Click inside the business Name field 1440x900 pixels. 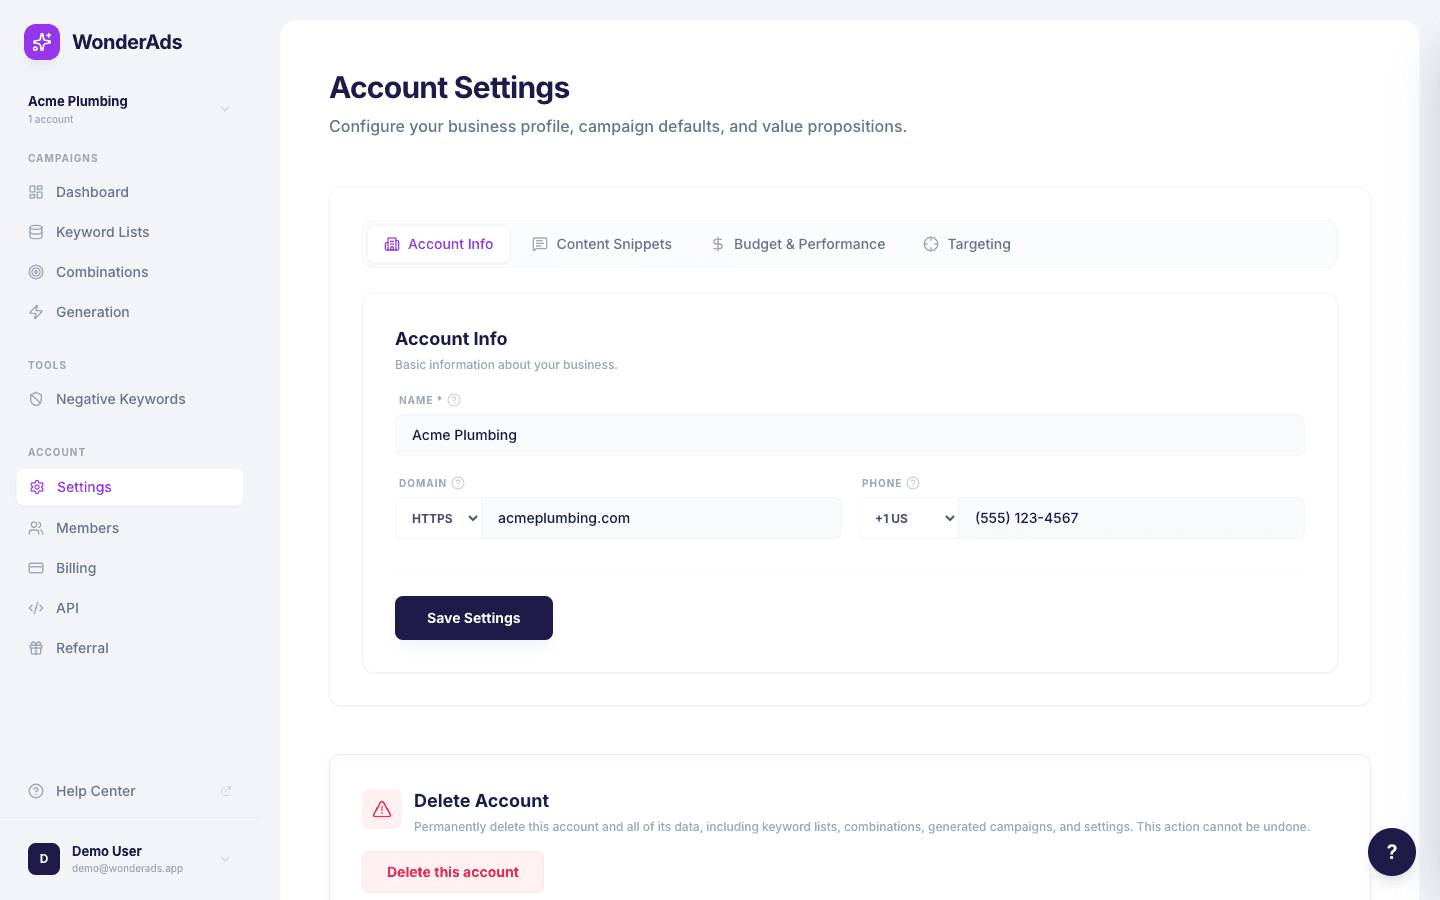pos(850,435)
